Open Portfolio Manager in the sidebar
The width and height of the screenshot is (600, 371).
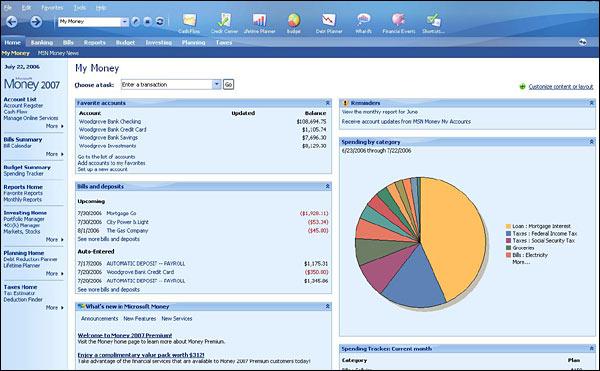pos(24,219)
